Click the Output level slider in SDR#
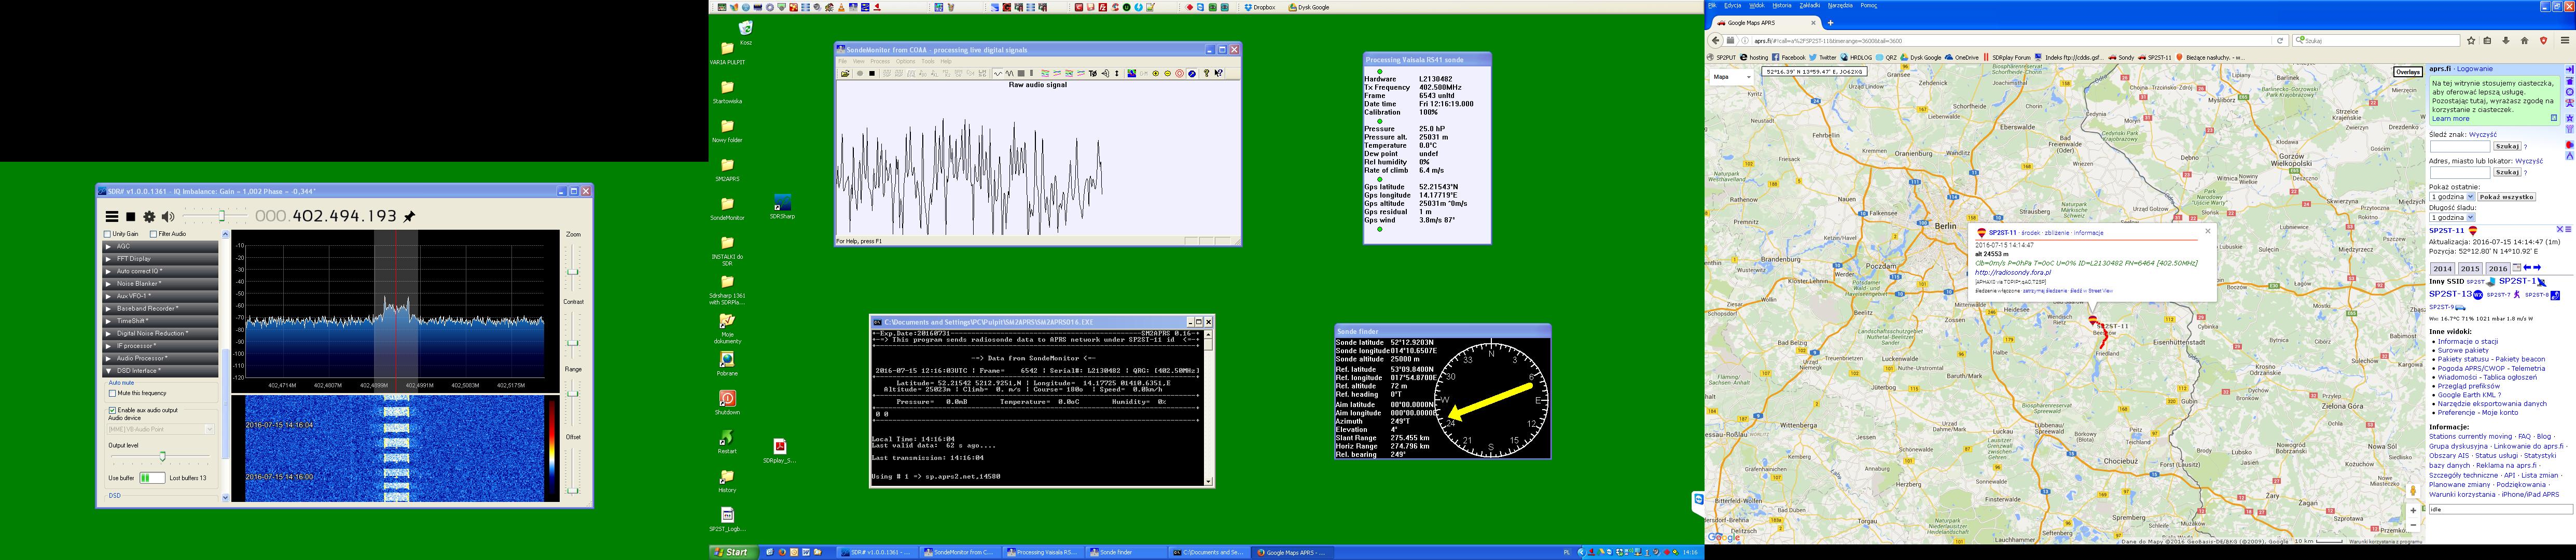2576x560 pixels. click(162, 457)
